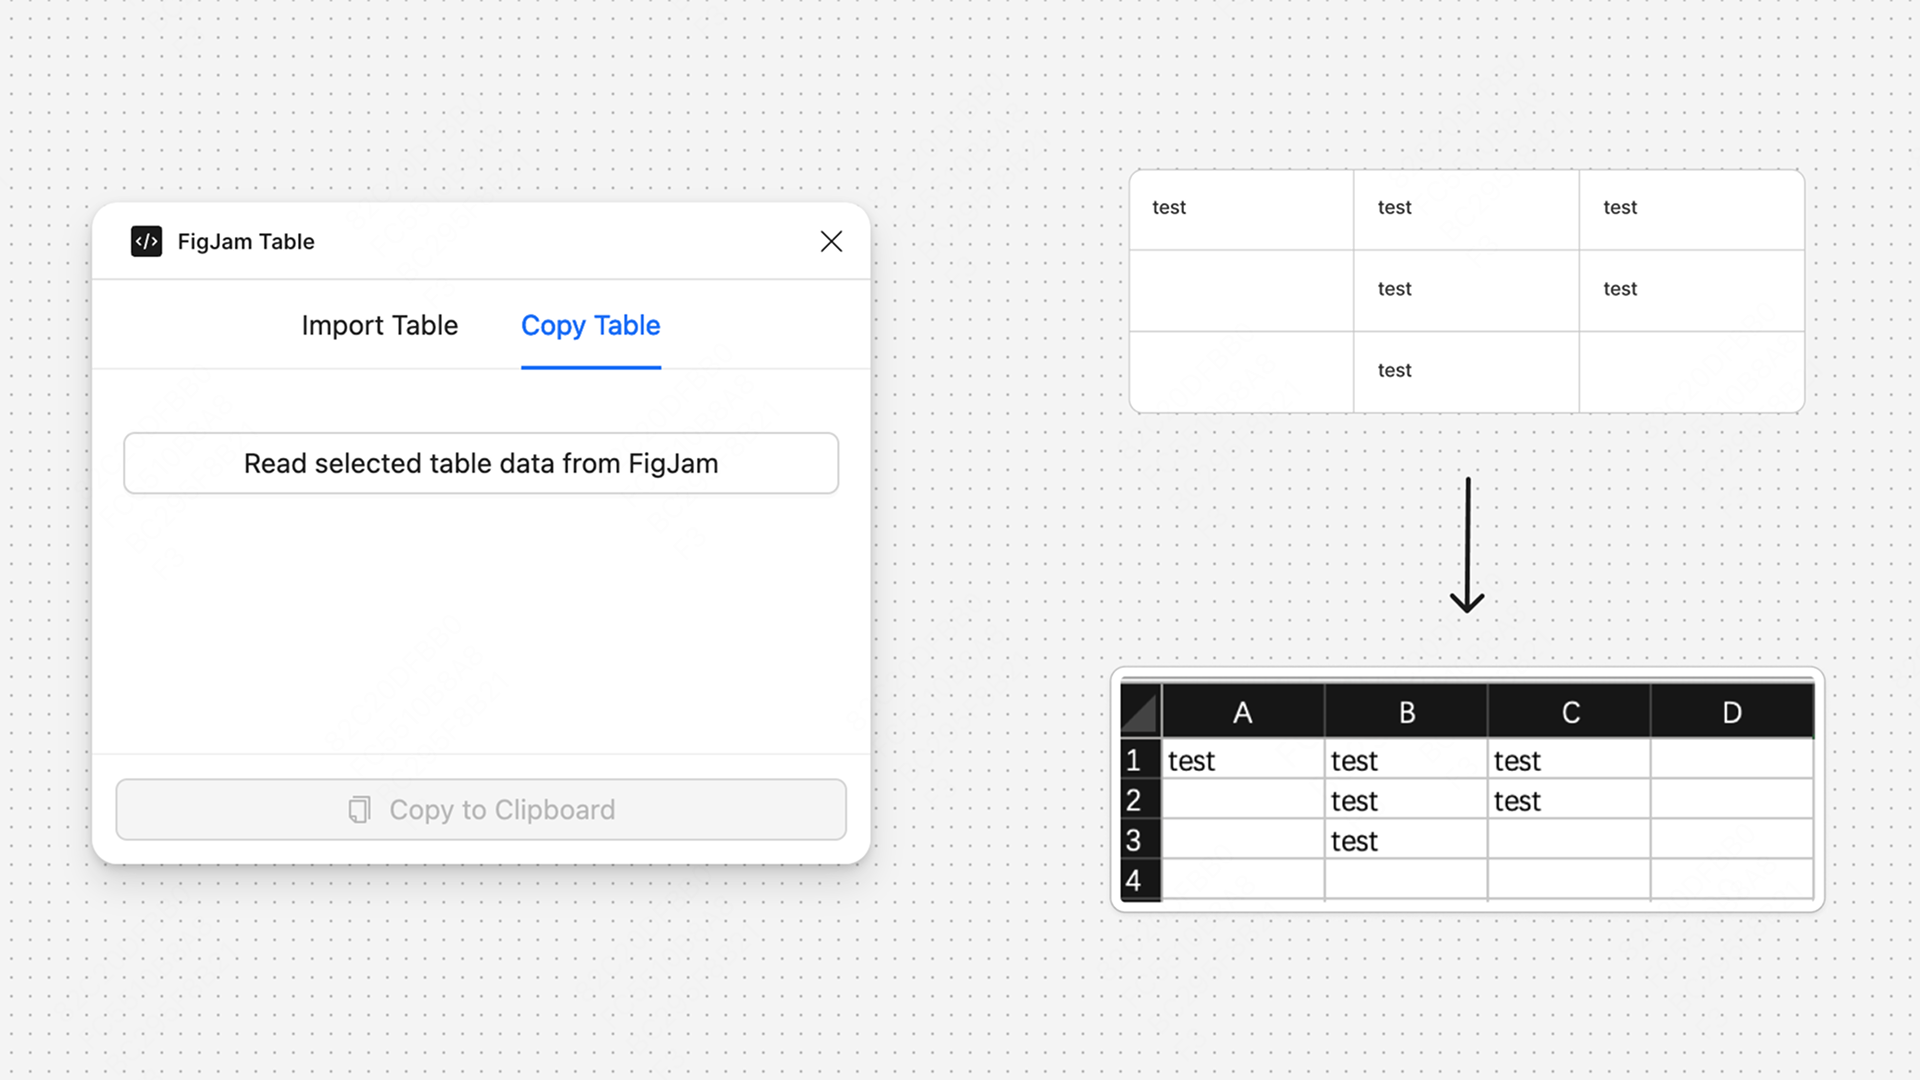Select spreadsheet row header 4

pos(1140,880)
